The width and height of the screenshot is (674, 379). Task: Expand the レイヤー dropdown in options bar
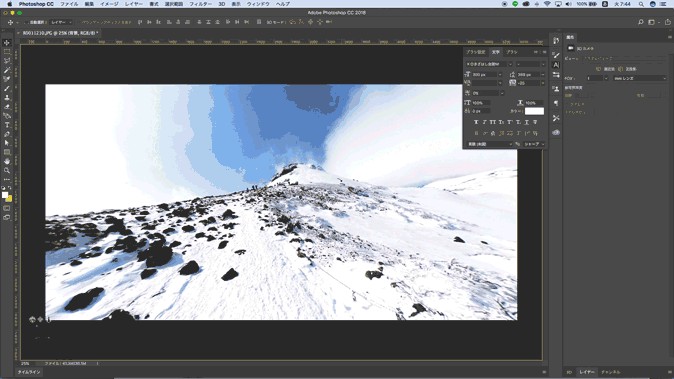point(61,22)
